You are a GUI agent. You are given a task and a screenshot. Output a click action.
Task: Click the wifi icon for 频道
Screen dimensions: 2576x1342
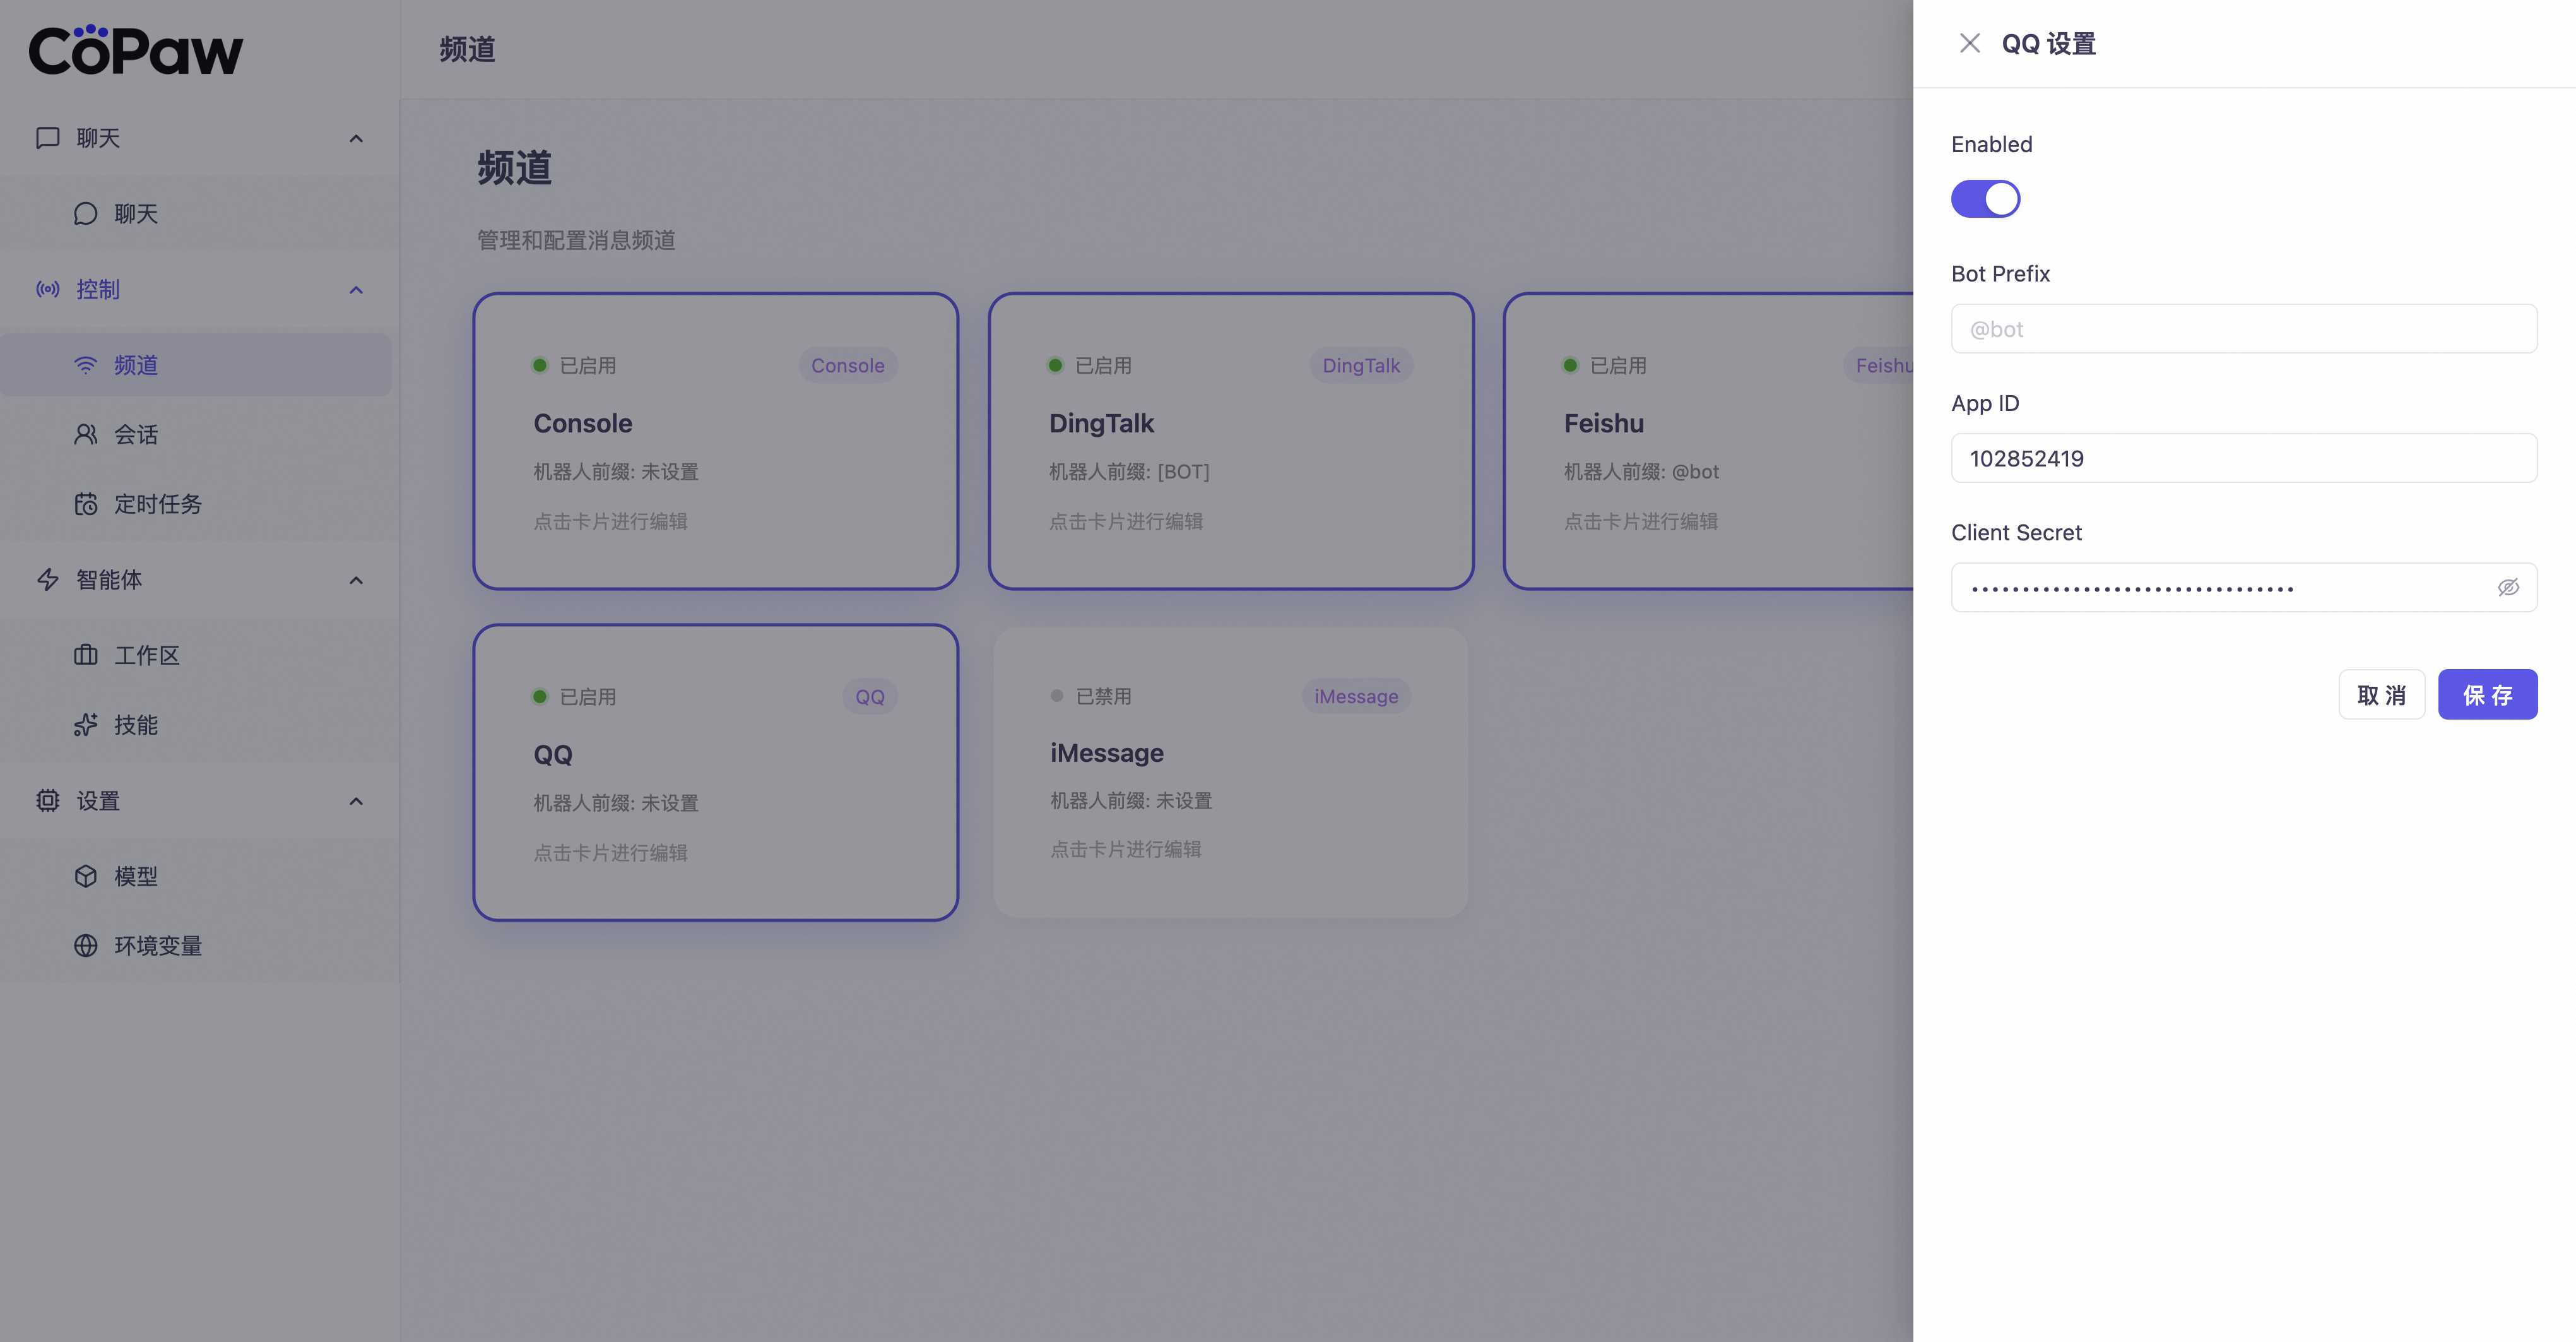click(x=86, y=365)
